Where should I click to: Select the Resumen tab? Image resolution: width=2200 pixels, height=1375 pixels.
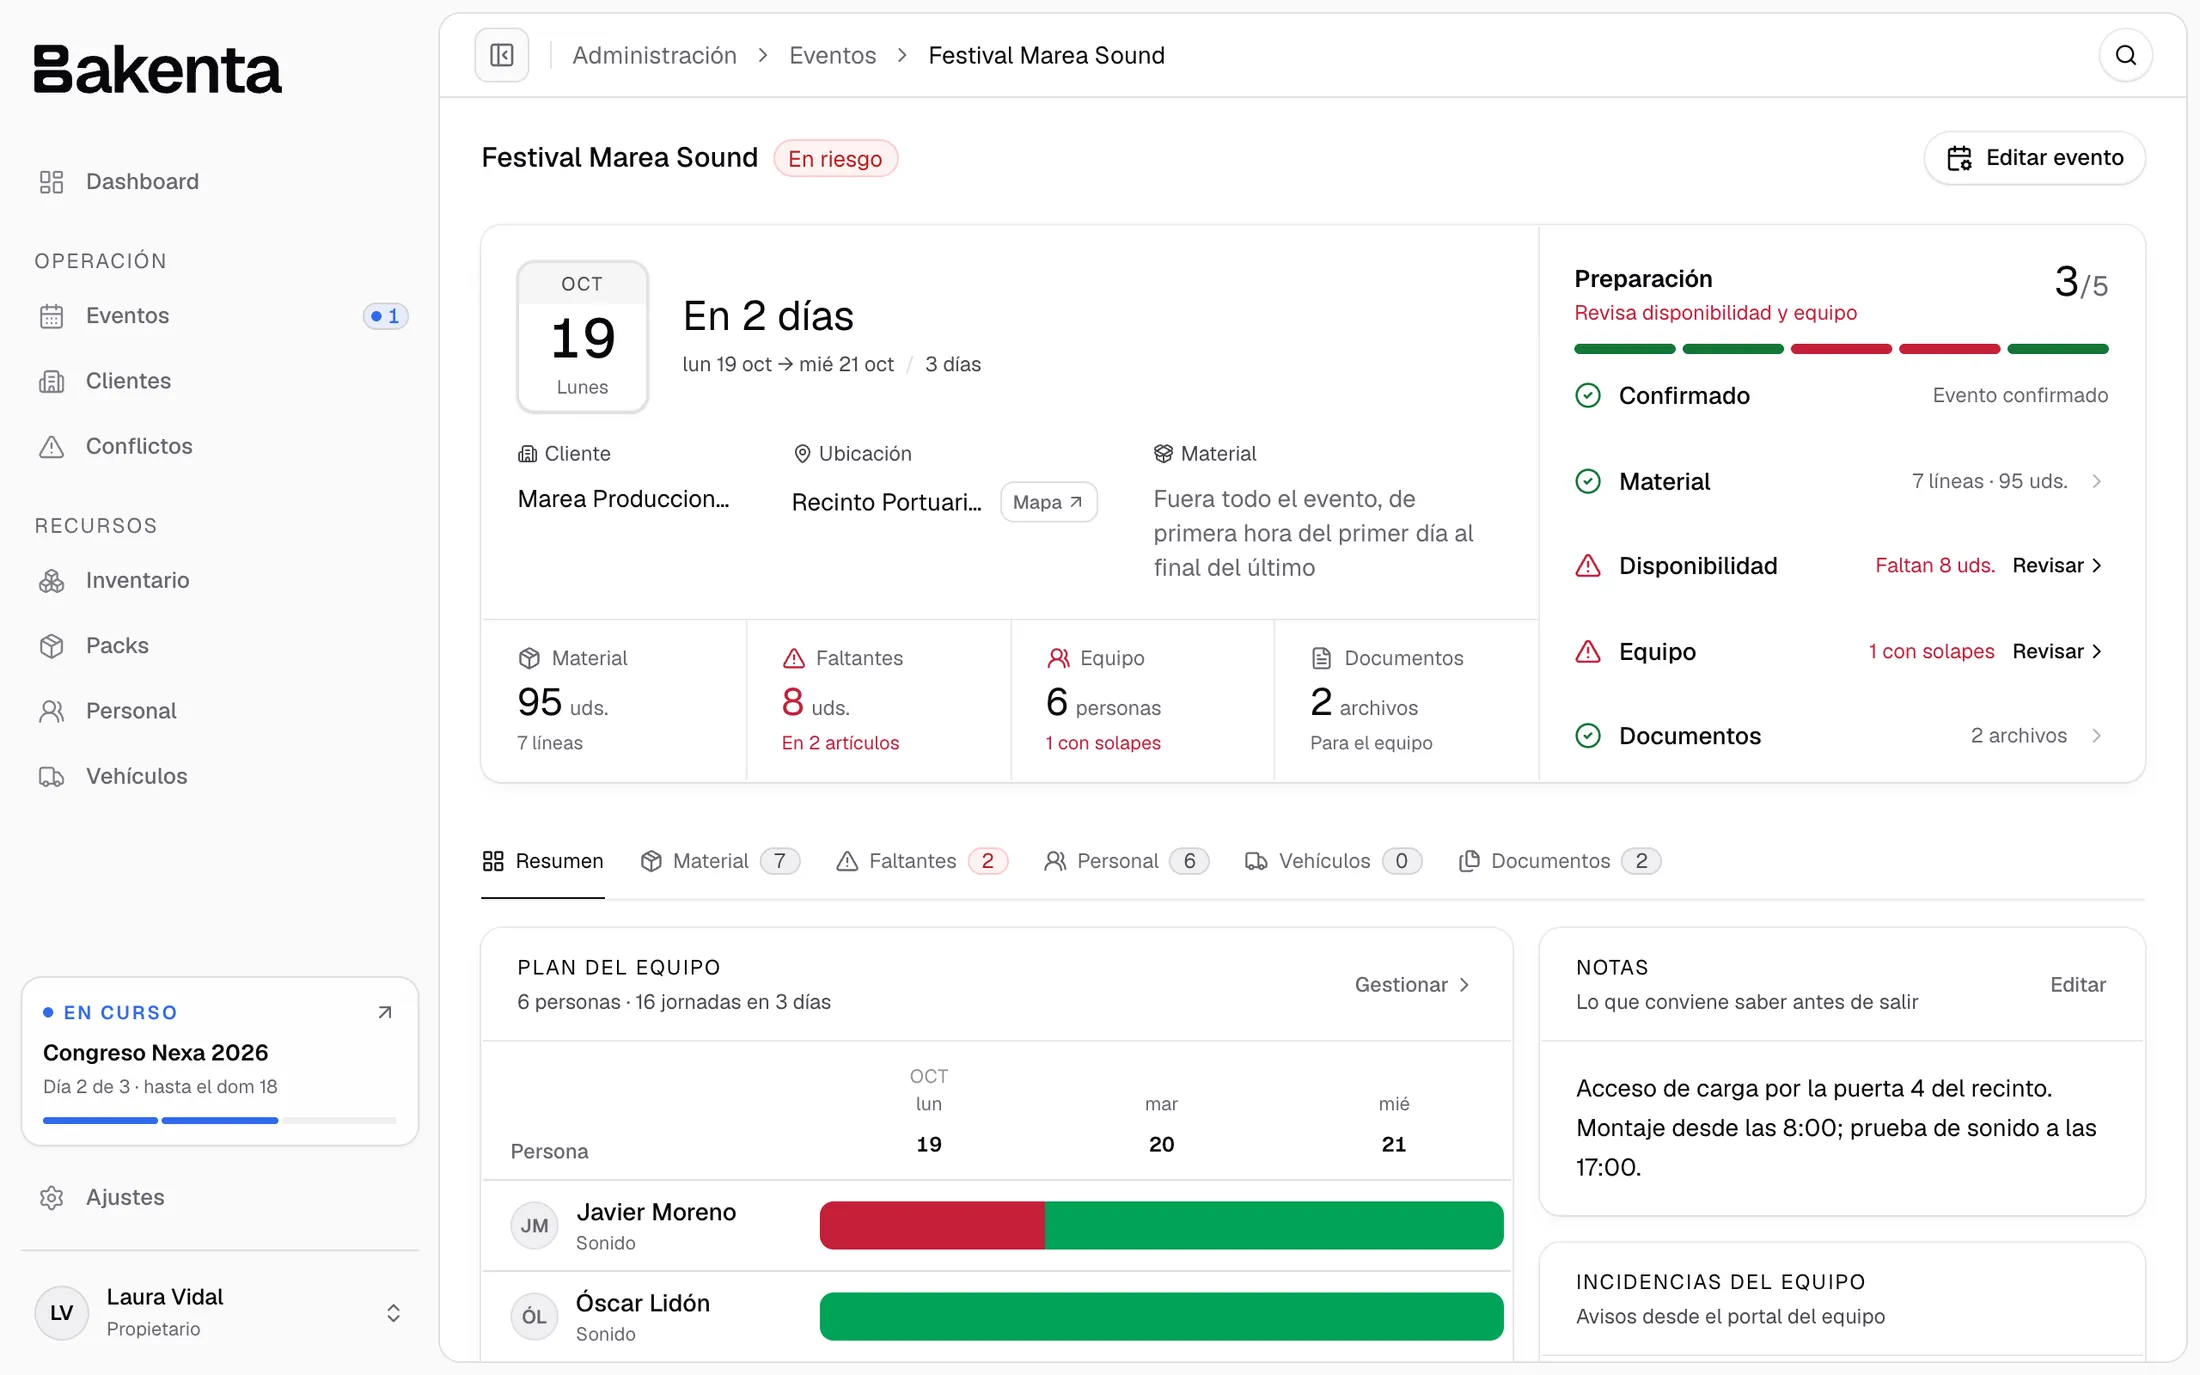click(x=543, y=861)
